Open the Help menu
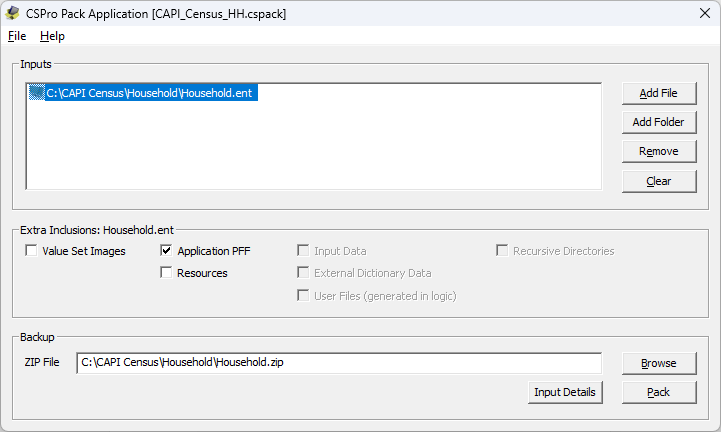Screen dimensions: 721x432 52,36
